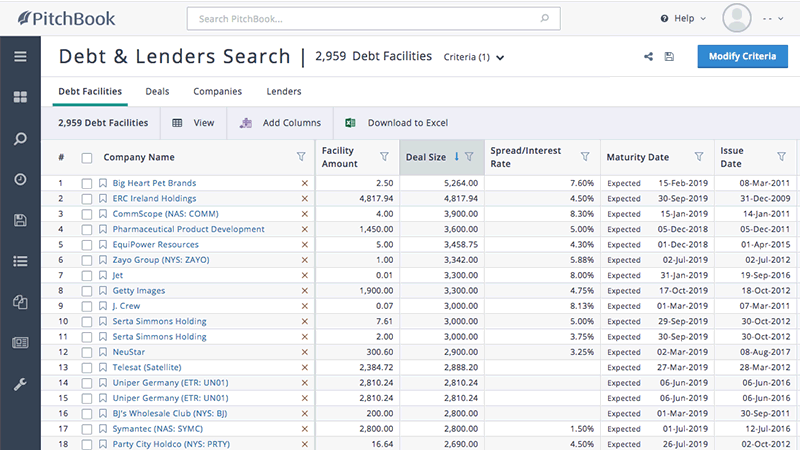This screenshot has height=450, width=800.
Task: Switch to the Companies tab
Action: click(217, 91)
